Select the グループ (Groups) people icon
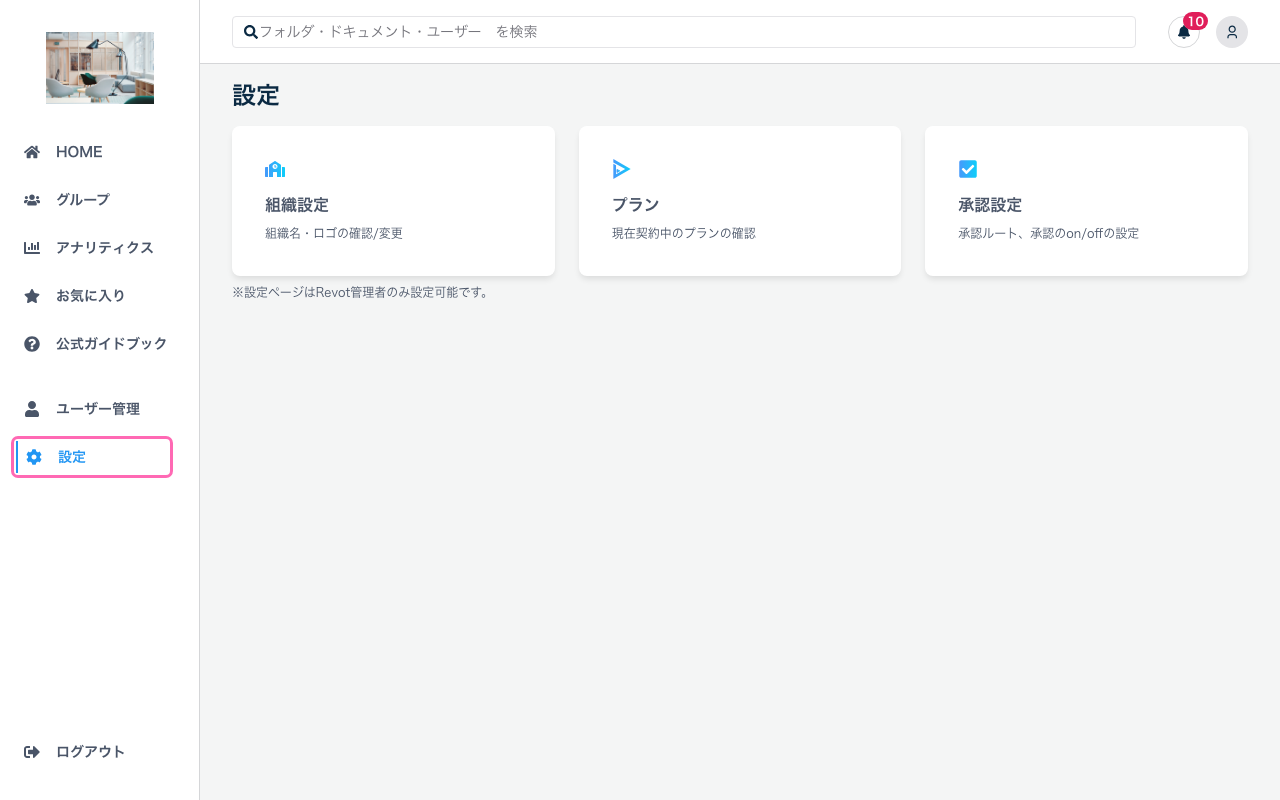The image size is (1280, 800). tap(31, 199)
